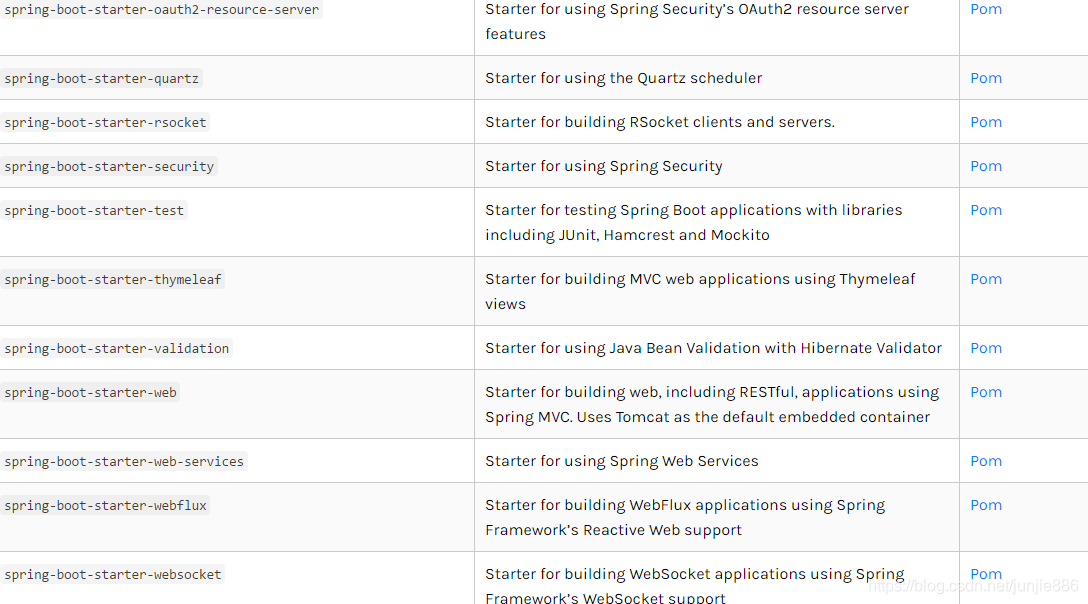The width and height of the screenshot is (1088, 604).
Task: Click description about WebSocket applications
Action: point(695,585)
